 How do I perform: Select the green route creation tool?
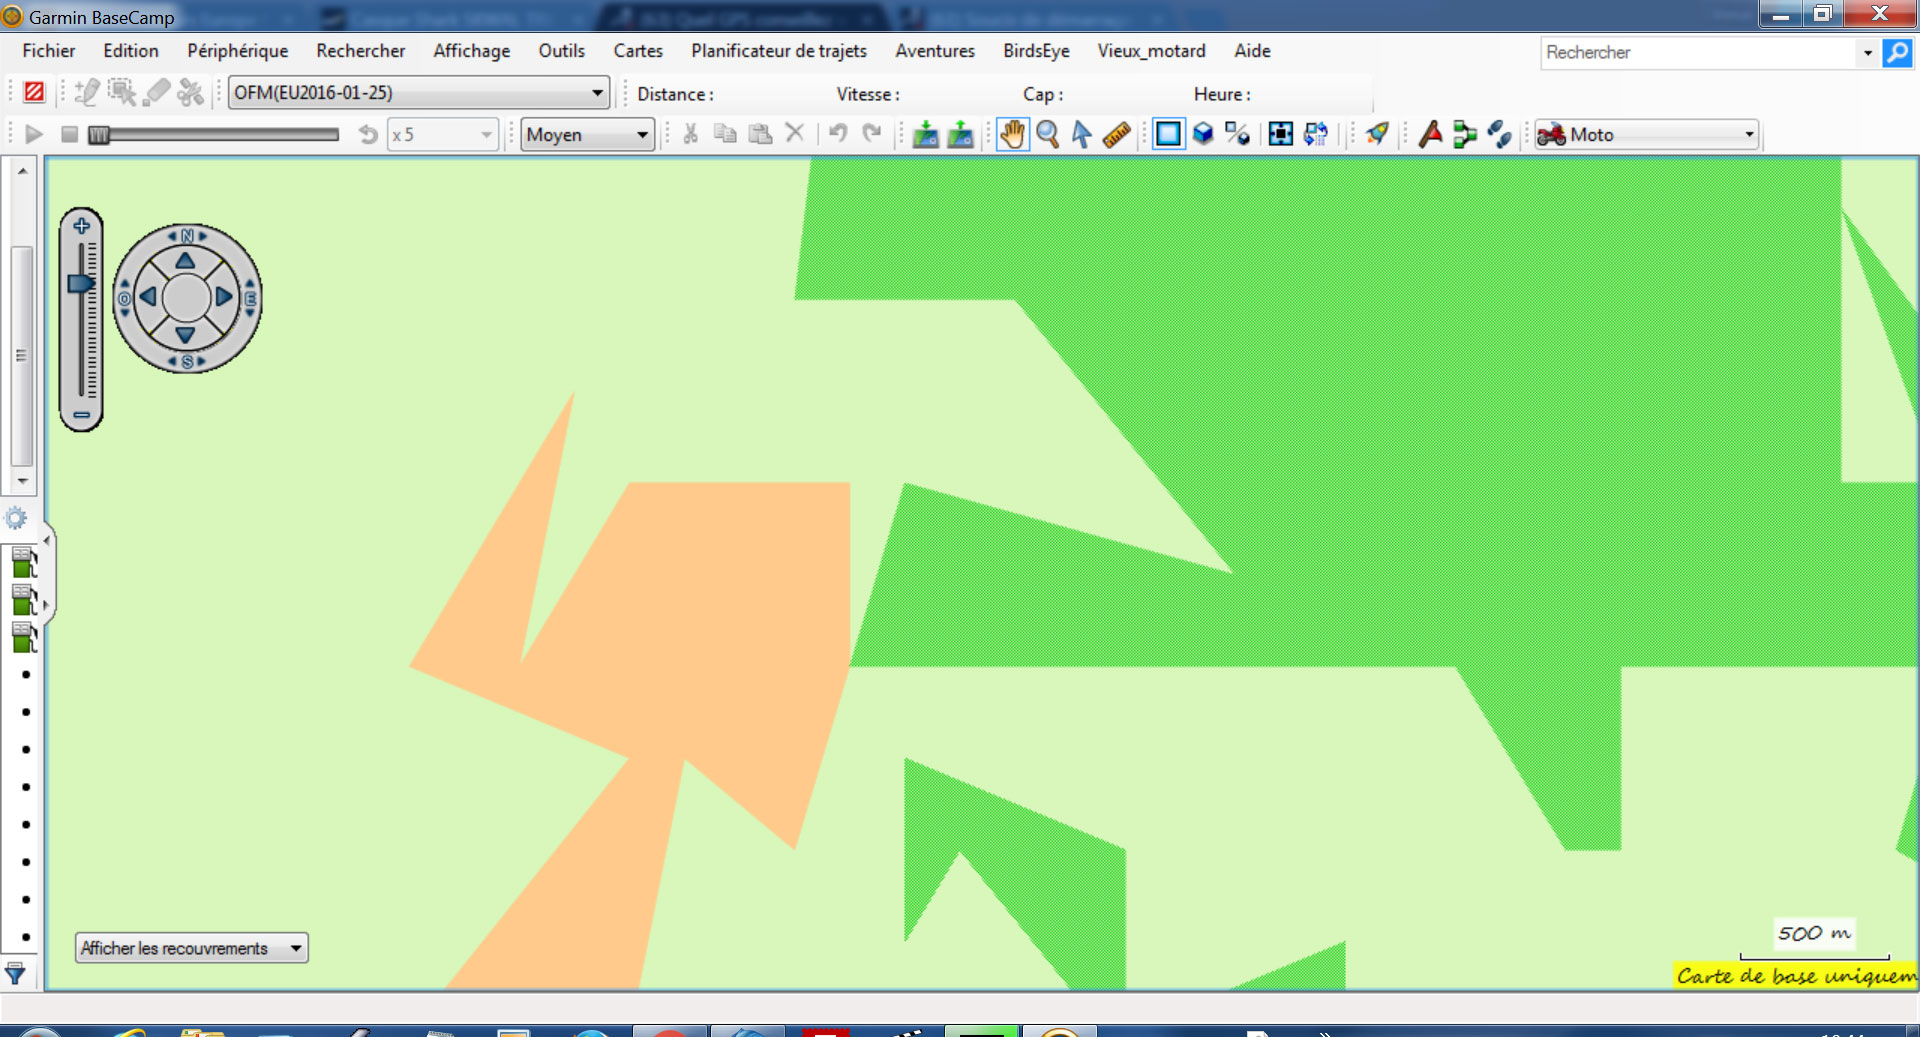click(x=1464, y=134)
